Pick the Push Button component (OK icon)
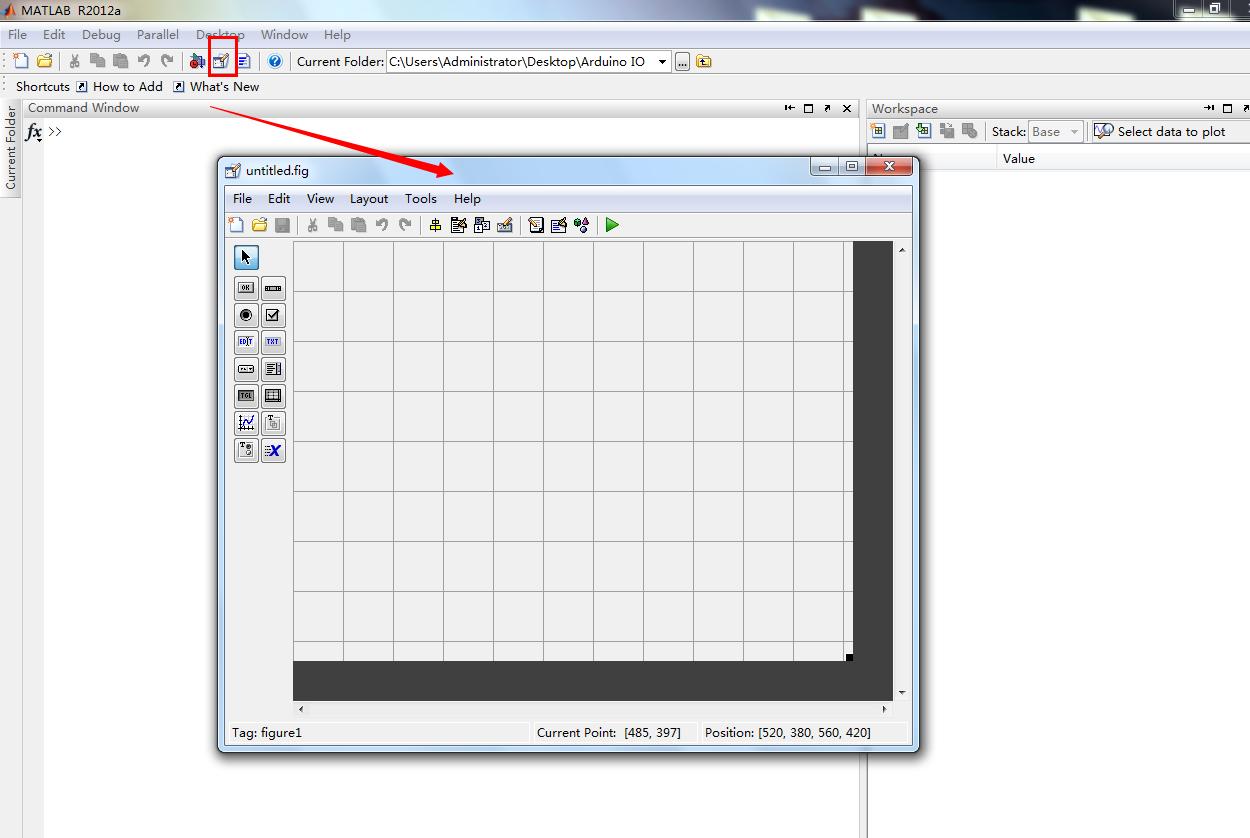This screenshot has width=1250, height=838. [246, 288]
